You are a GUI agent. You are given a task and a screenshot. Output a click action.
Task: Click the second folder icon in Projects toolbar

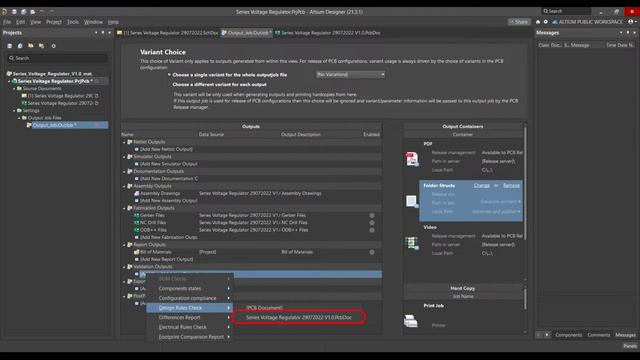pyautogui.click(x=41, y=46)
